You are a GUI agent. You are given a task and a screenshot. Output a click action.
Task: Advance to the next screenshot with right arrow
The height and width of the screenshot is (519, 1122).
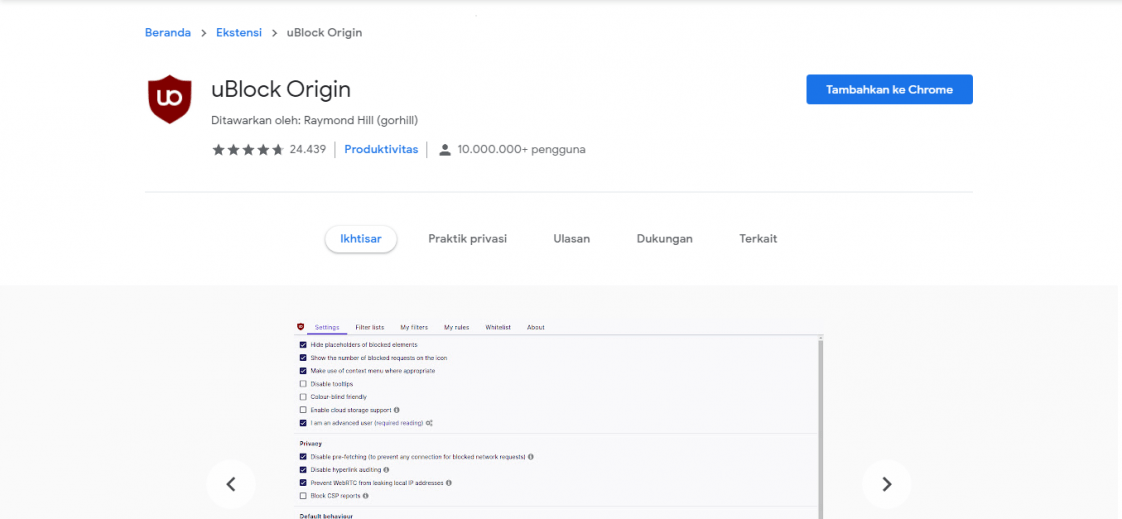click(x=887, y=485)
